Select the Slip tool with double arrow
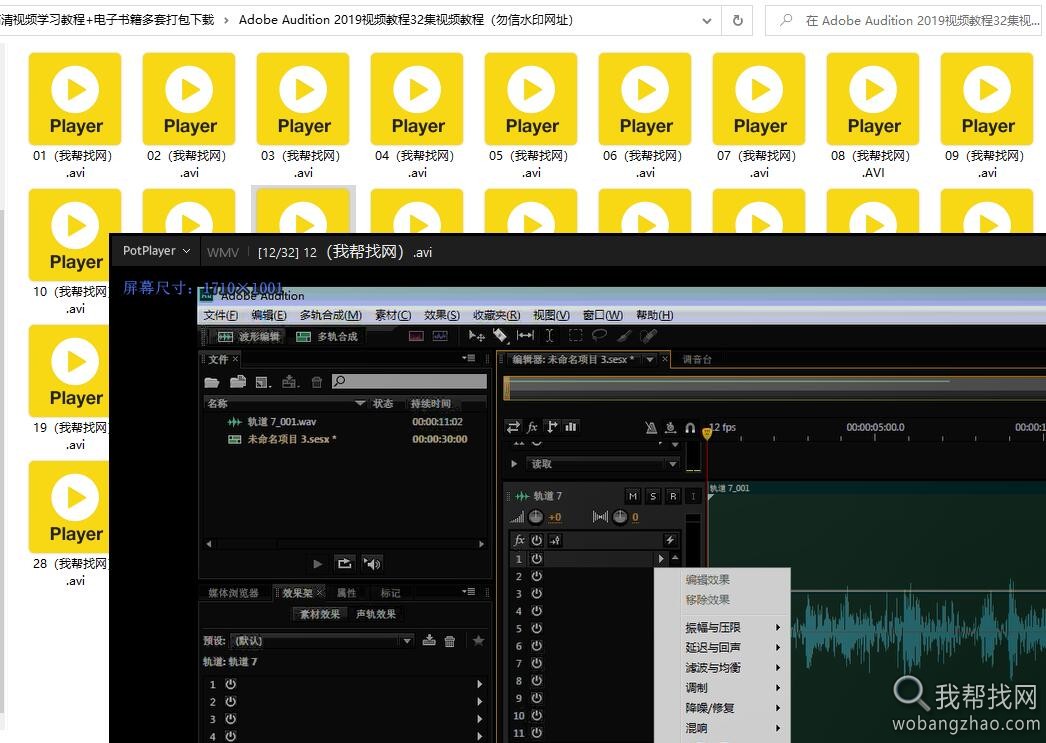The width and height of the screenshot is (1046, 743). pyautogui.click(x=525, y=335)
